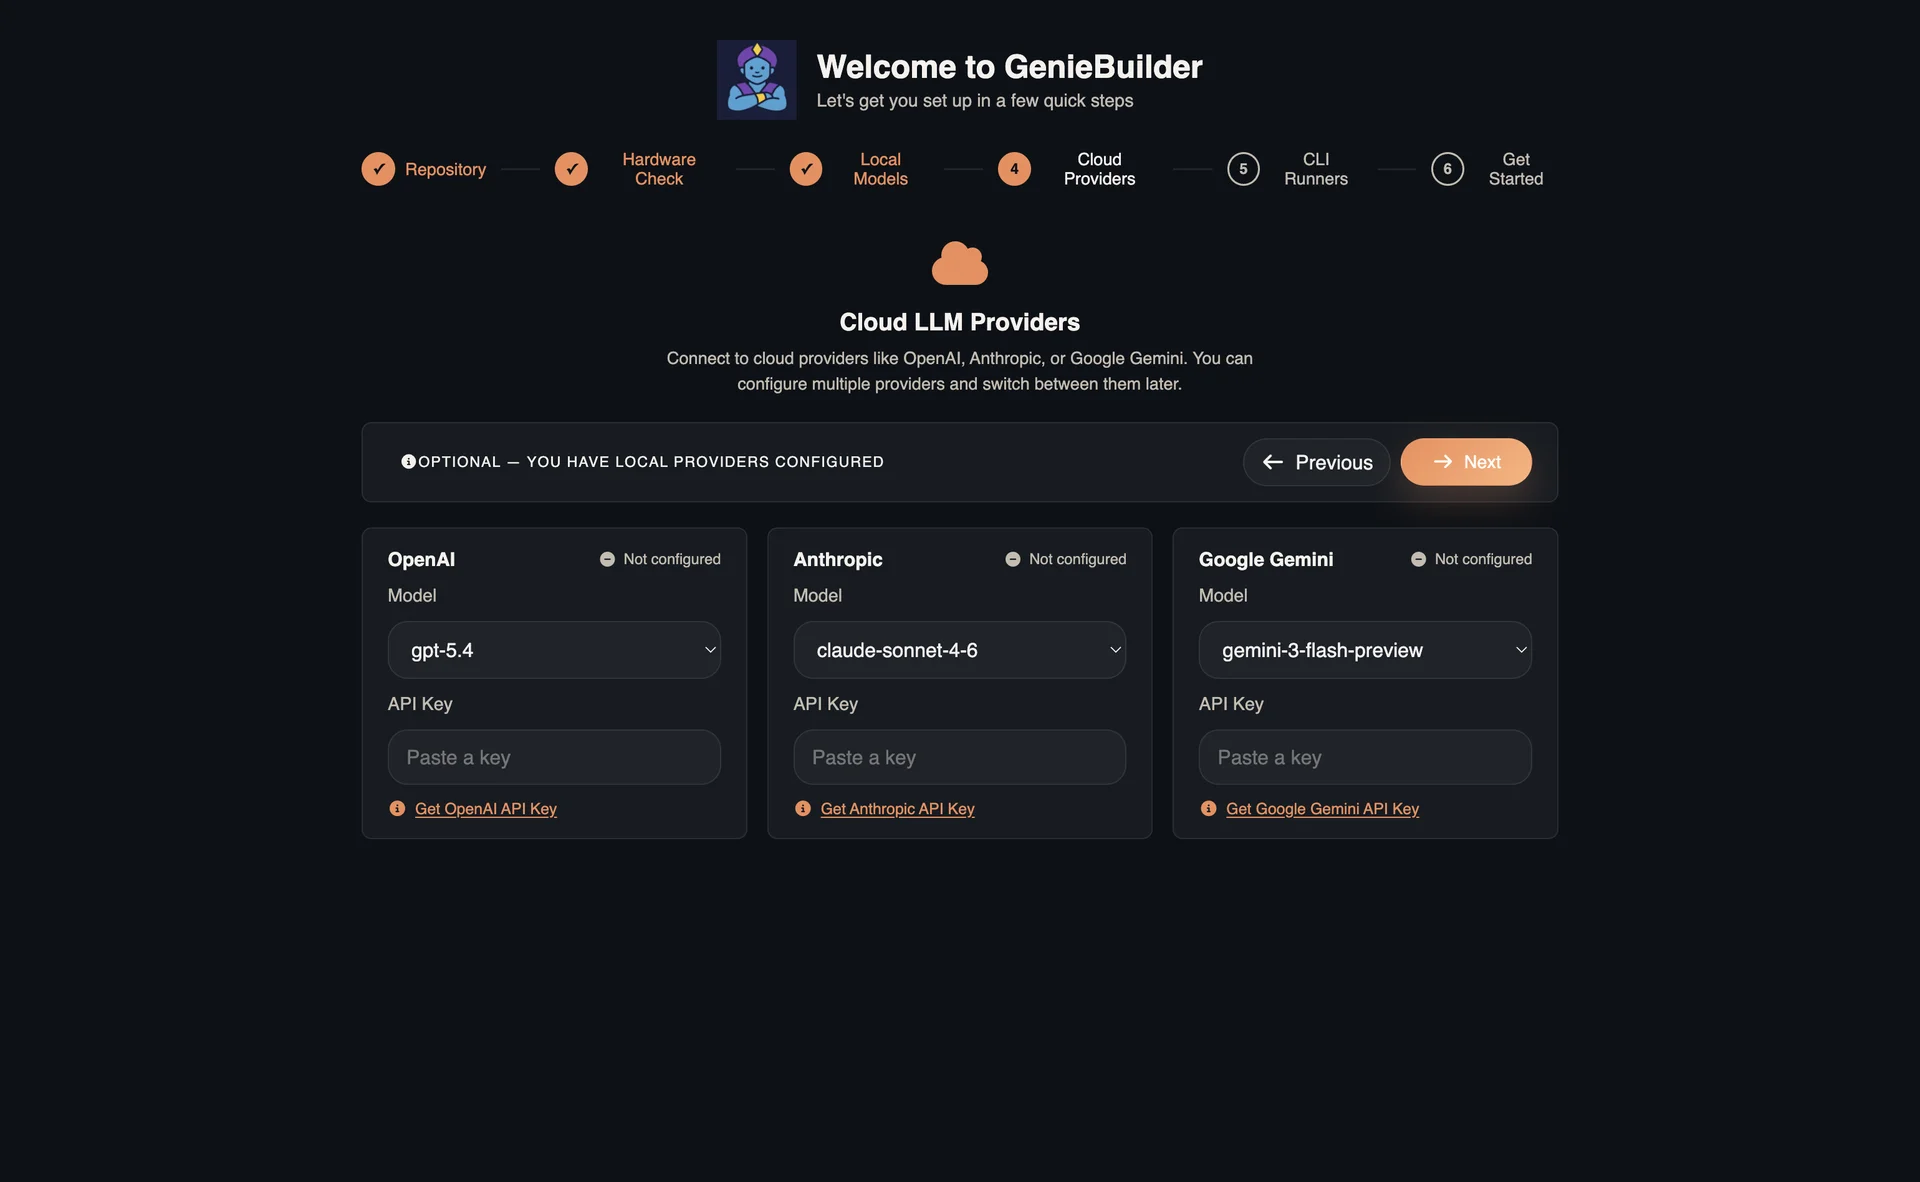Click the Repository step checkmark circle
1920x1182 pixels.
(x=378, y=169)
